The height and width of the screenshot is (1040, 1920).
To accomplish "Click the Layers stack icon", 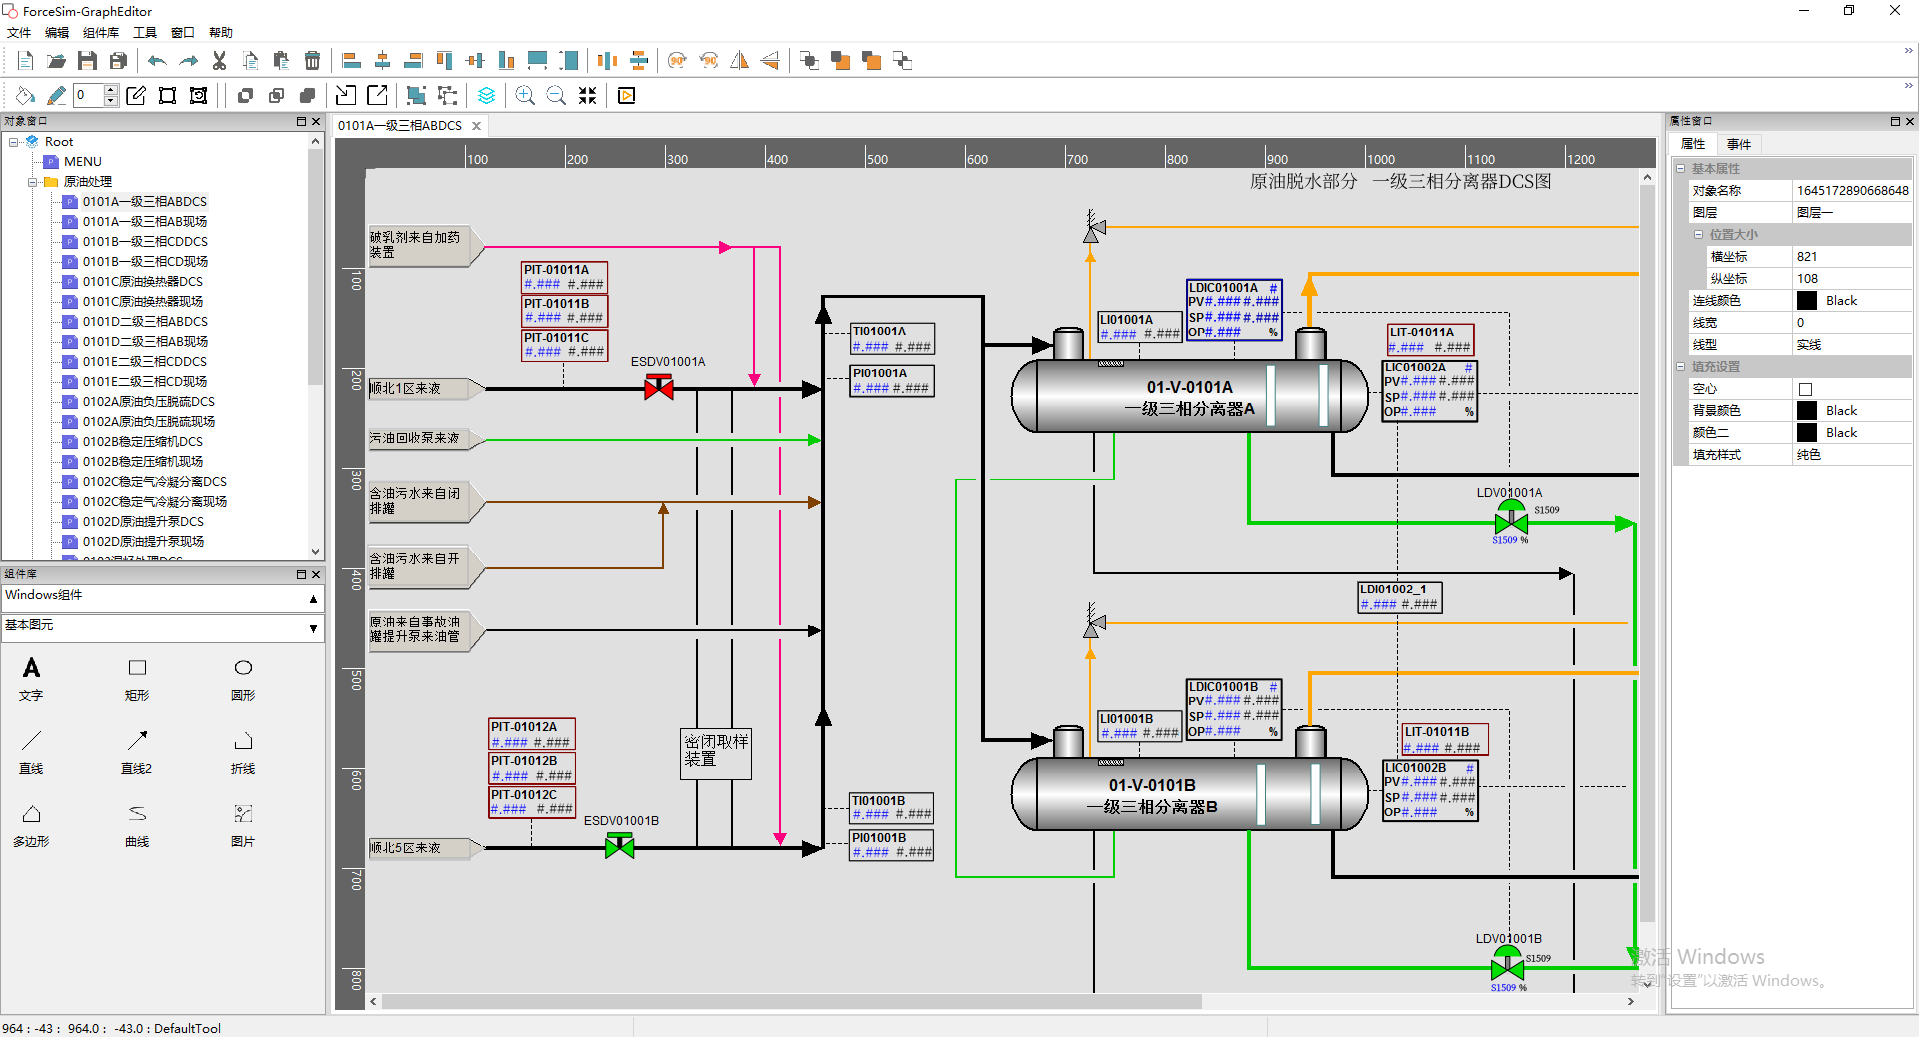I will point(486,96).
